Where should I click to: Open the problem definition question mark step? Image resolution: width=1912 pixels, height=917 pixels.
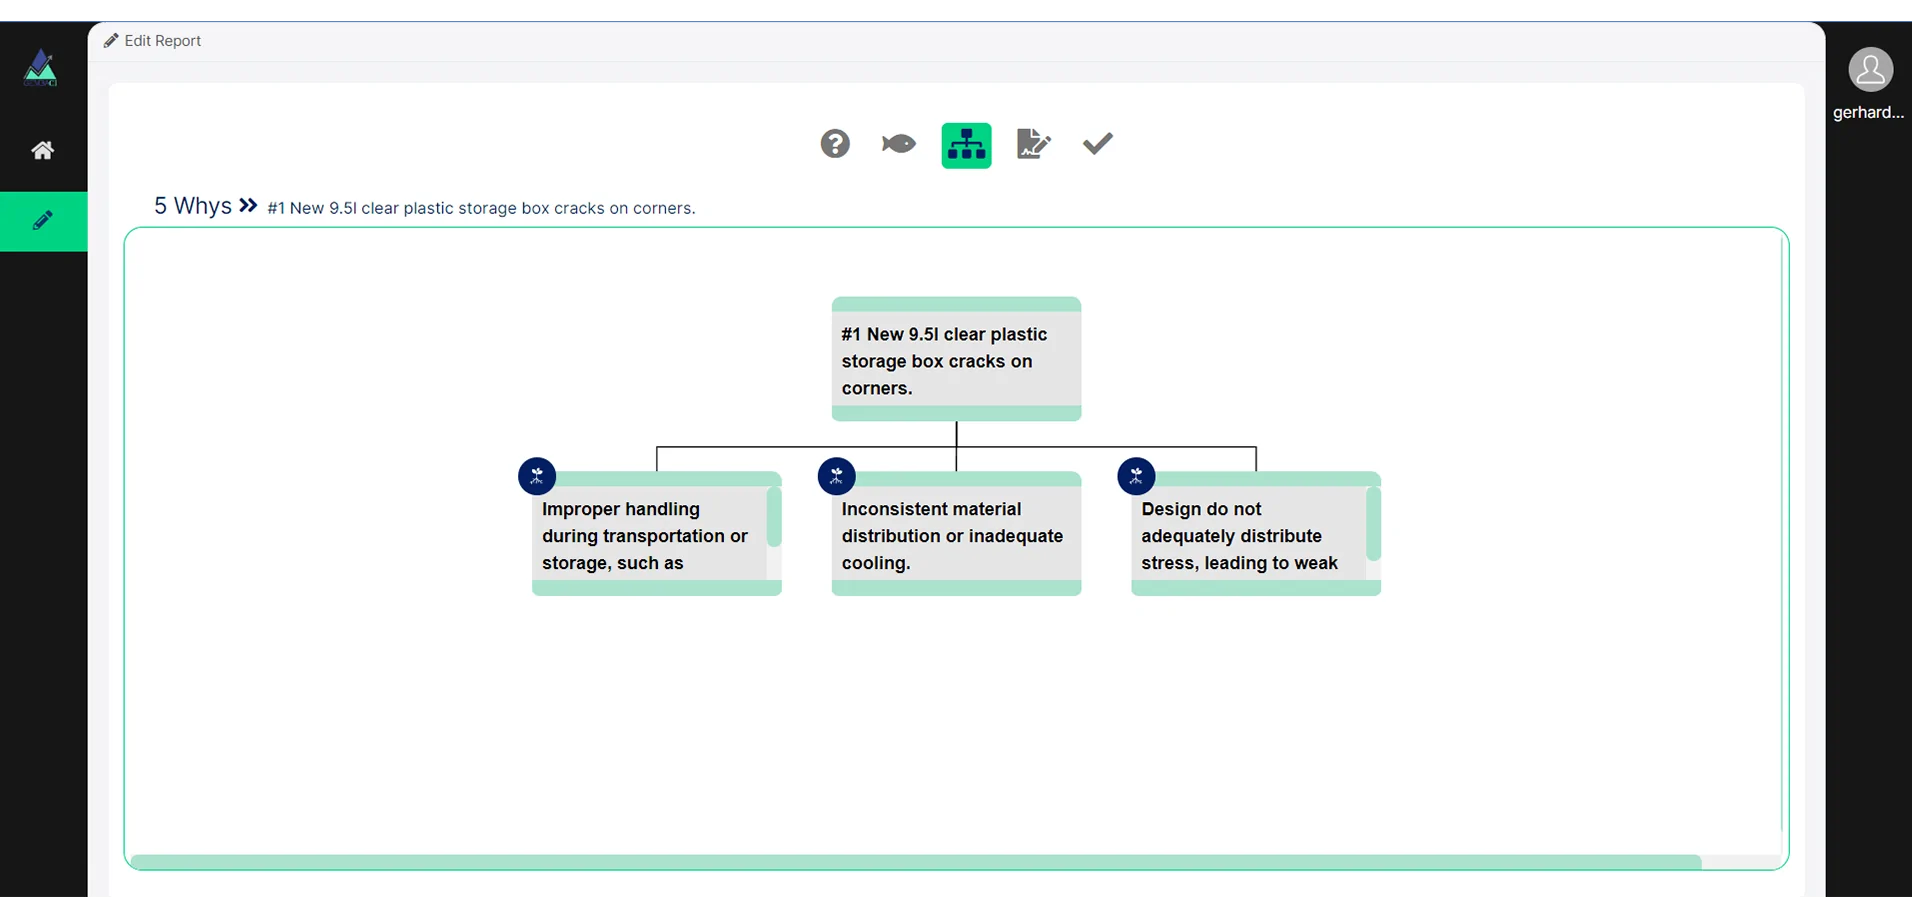(835, 144)
